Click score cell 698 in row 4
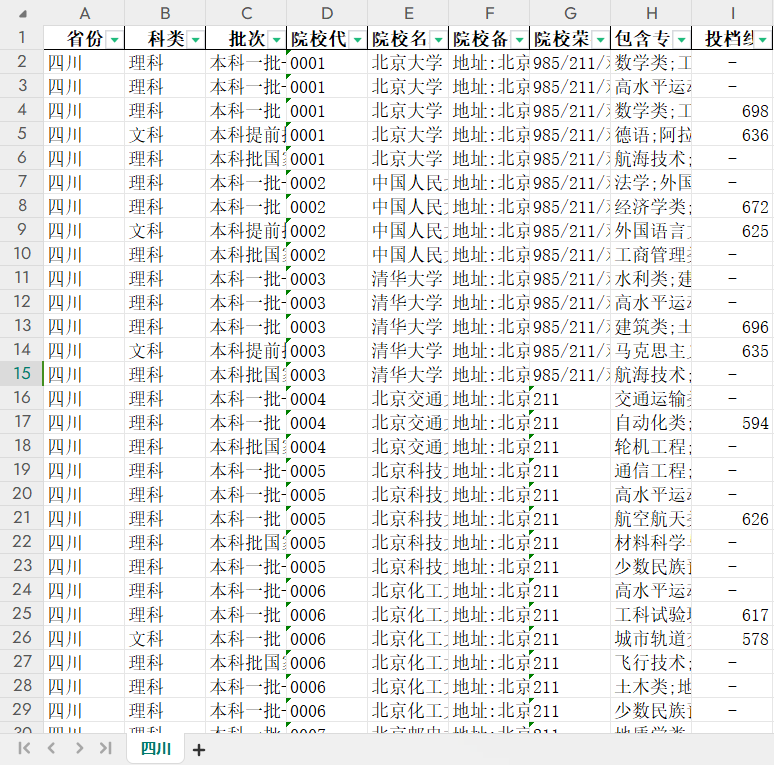774x765 pixels. tap(733, 110)
